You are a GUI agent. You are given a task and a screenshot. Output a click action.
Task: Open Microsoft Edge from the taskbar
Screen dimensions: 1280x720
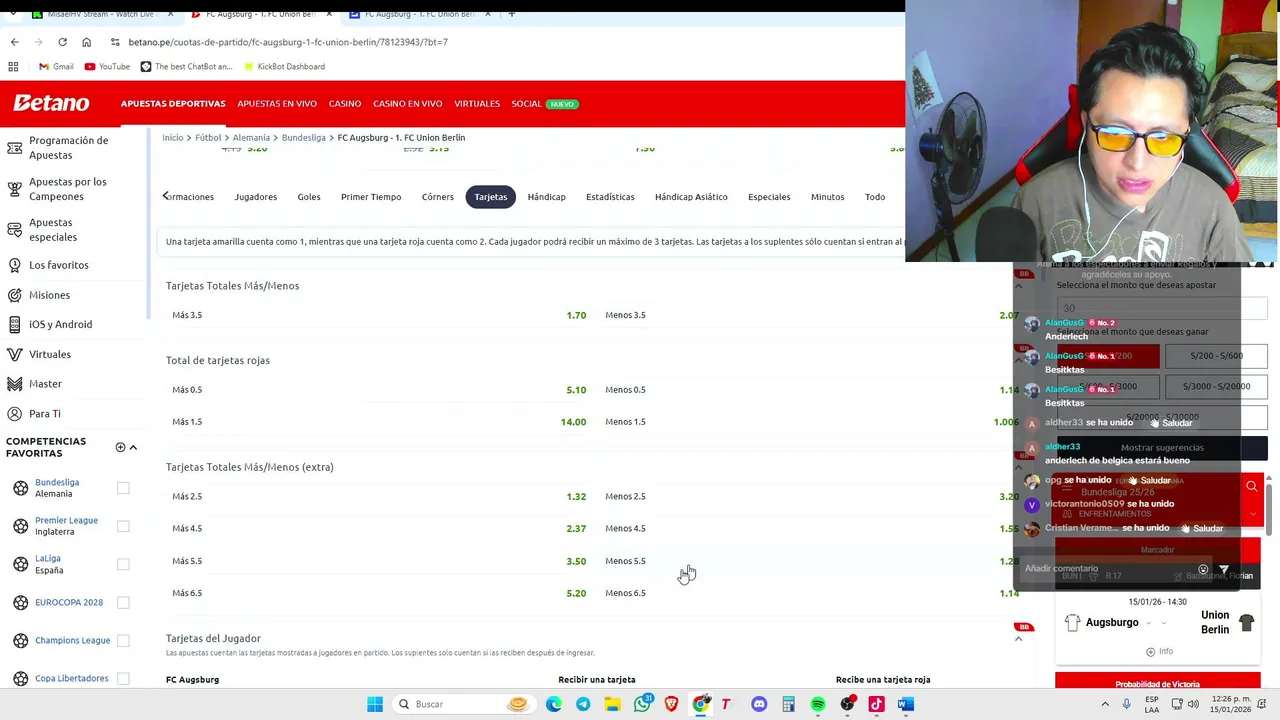(x=554, y=704)
